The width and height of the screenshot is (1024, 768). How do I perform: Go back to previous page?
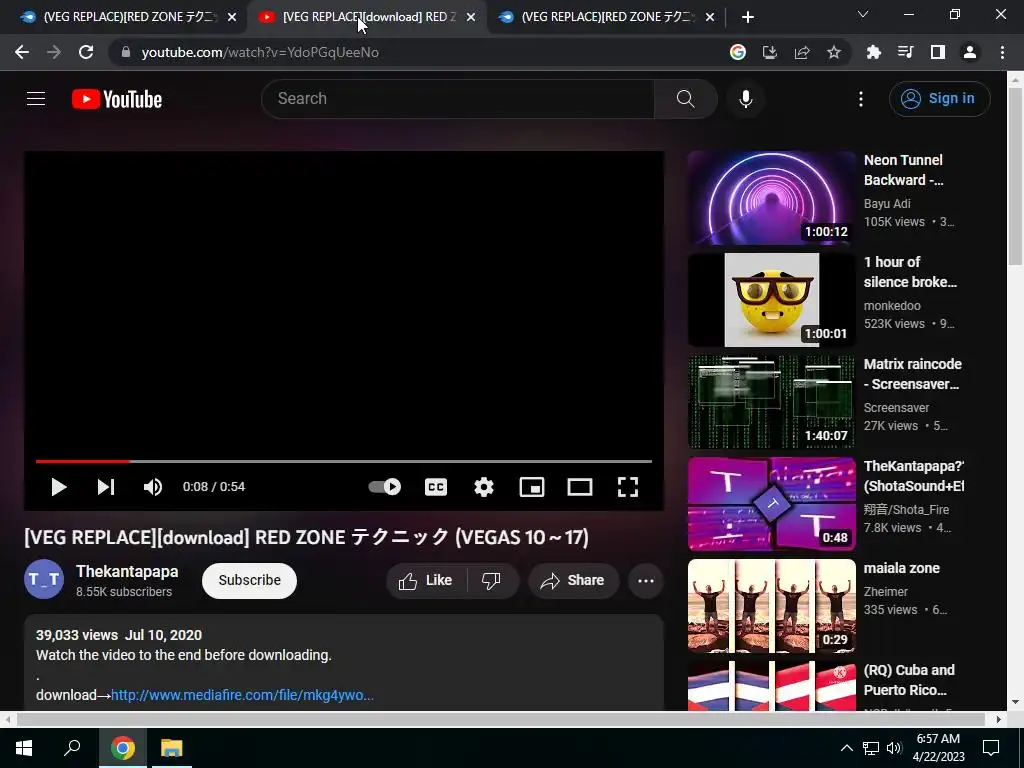click(22, 52)
